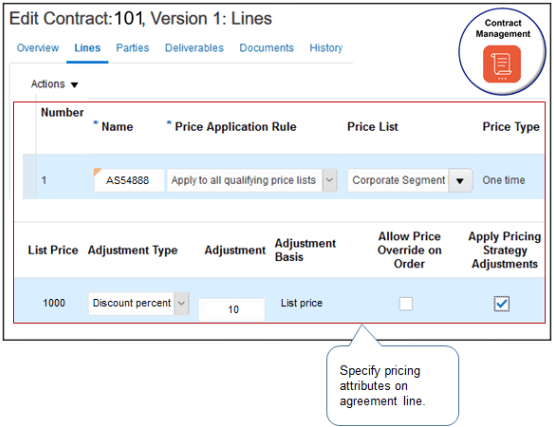Viewport: 554px width, 427px height.
Task: Click the Contract Management scroll icon
Action: point(502,64)
